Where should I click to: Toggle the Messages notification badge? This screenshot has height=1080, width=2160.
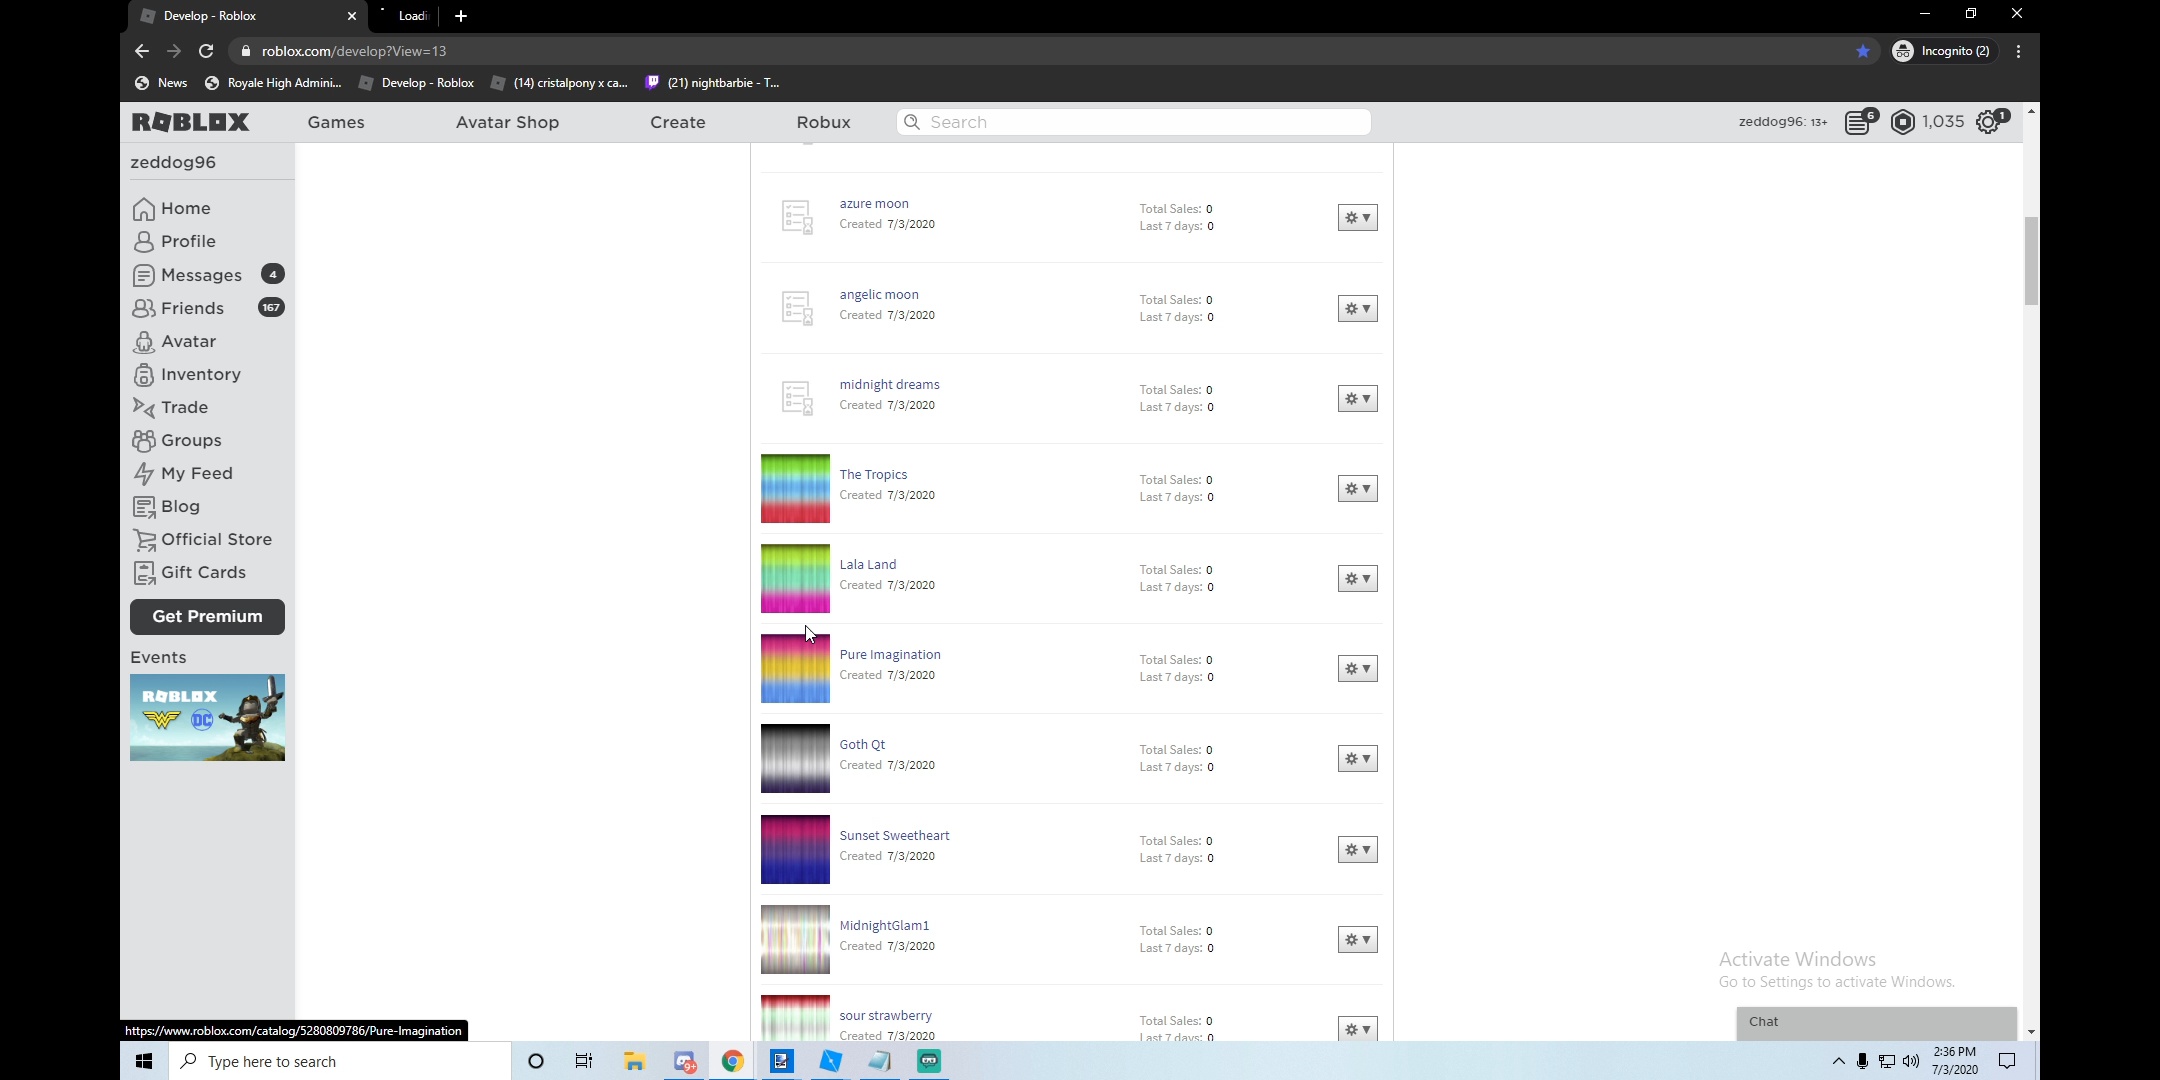click(273, 274)
